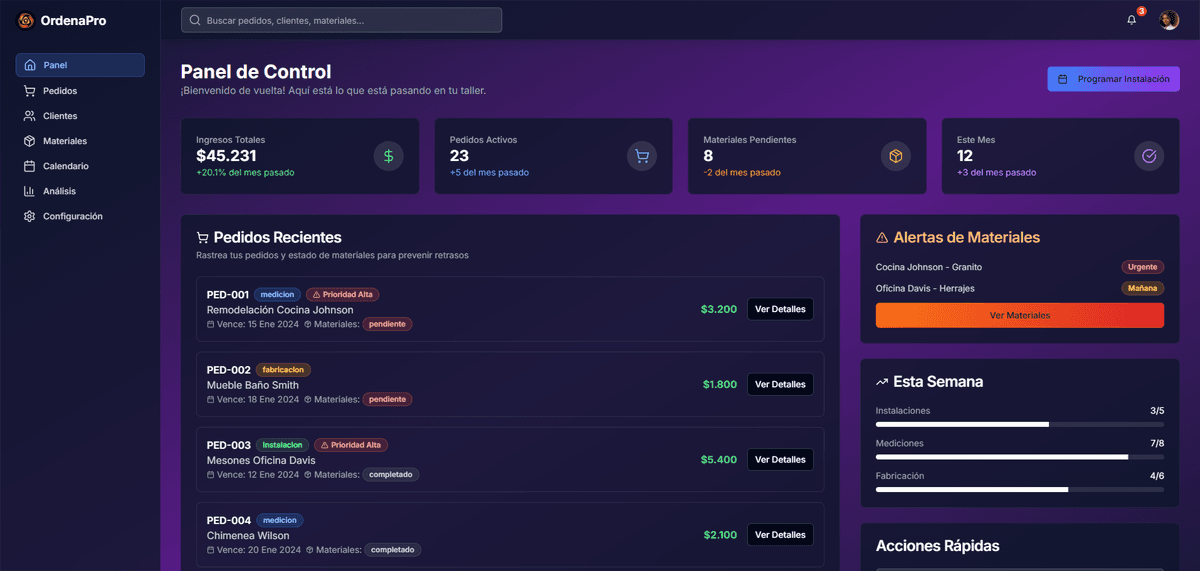Click the dollar sign income icon
Image resolution: width=1200 pixels, height=571 pixels.
coord(389,156)
